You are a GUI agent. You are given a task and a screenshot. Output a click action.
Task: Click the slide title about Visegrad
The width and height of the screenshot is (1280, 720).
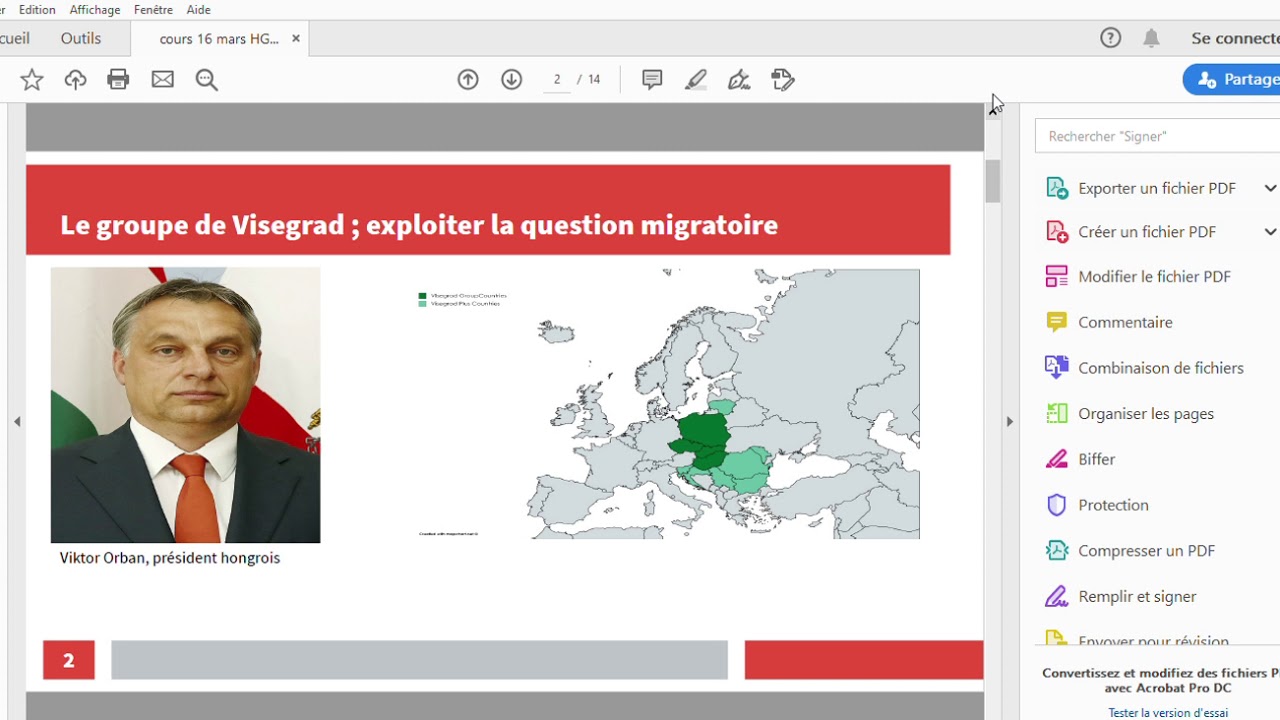pos(419,225)
